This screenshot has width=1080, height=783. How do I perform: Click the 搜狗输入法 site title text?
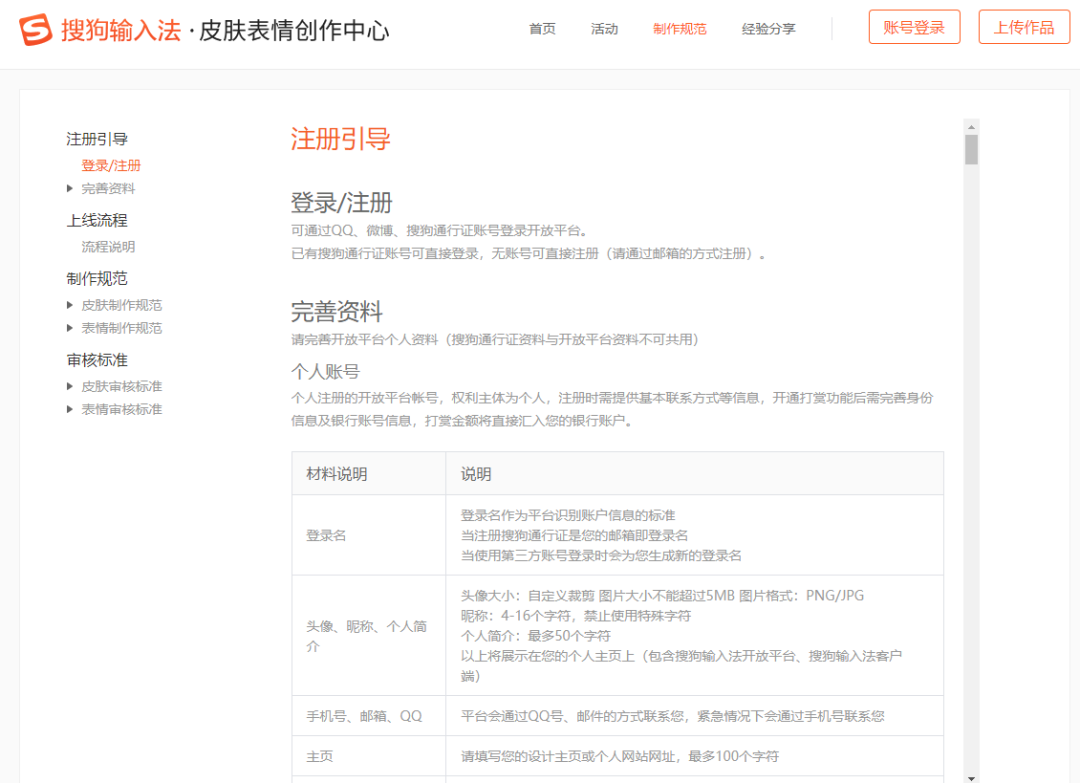click(x=121, y=30)
